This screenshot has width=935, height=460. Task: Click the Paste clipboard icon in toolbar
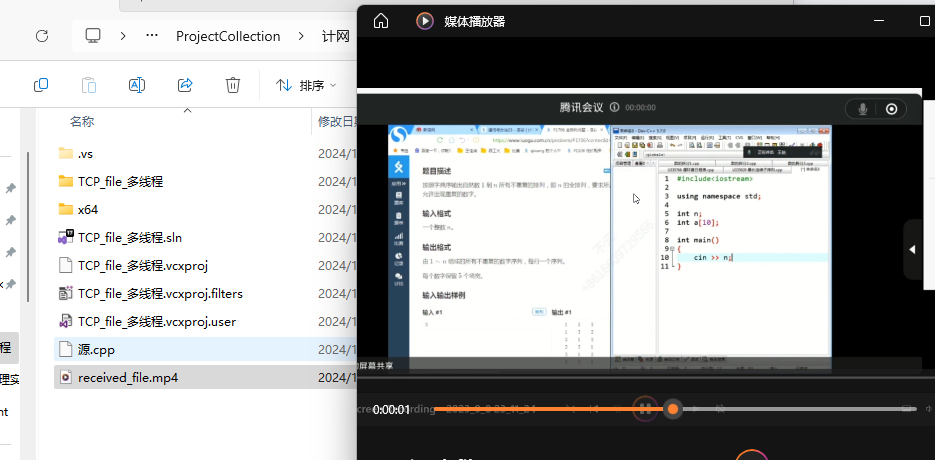pos(89,85)
